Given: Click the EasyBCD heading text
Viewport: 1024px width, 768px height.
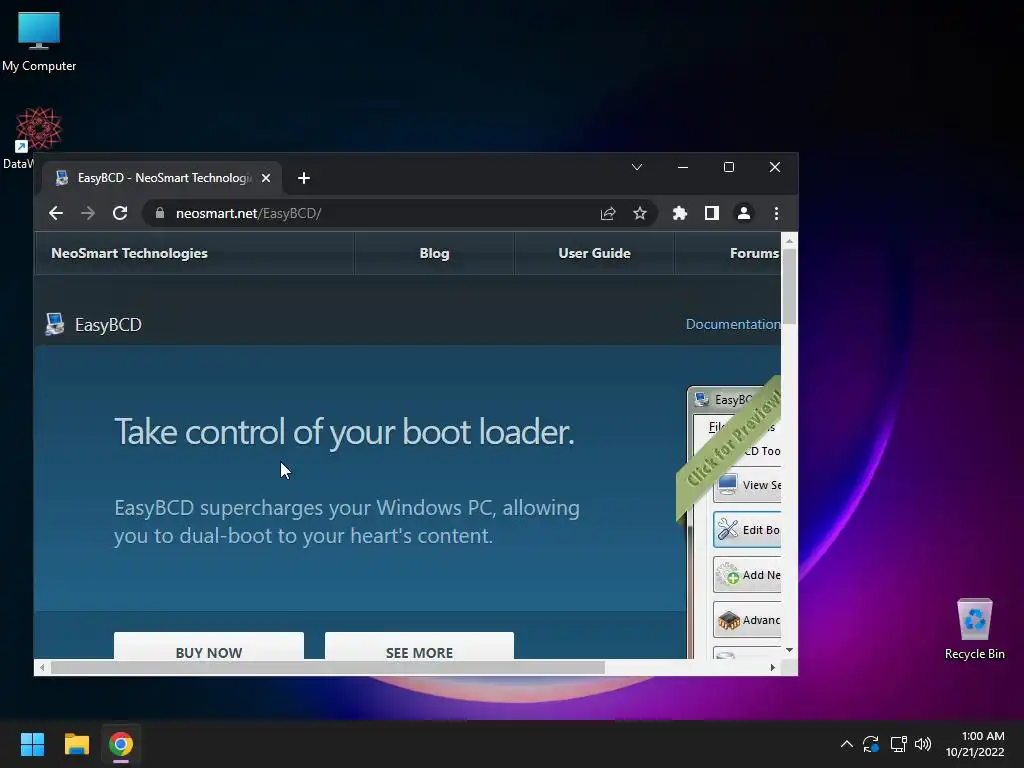Looking at the screenshot, I should 108,325.
